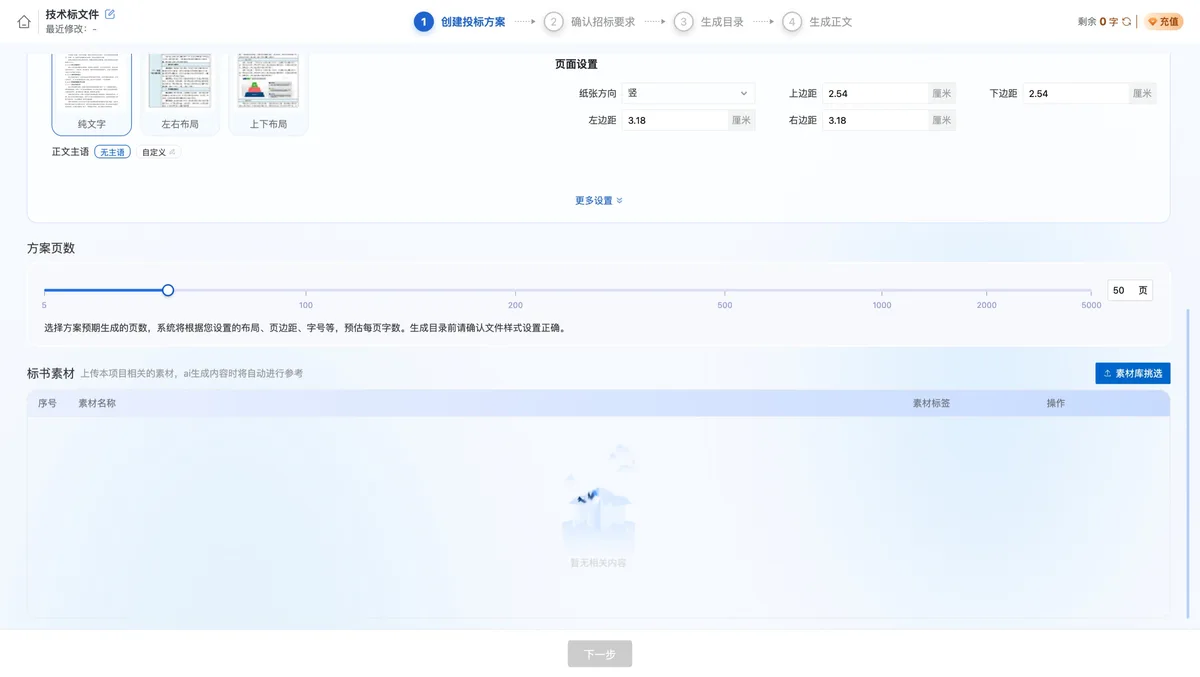Select the 无主语 subject option

[112, 152]
